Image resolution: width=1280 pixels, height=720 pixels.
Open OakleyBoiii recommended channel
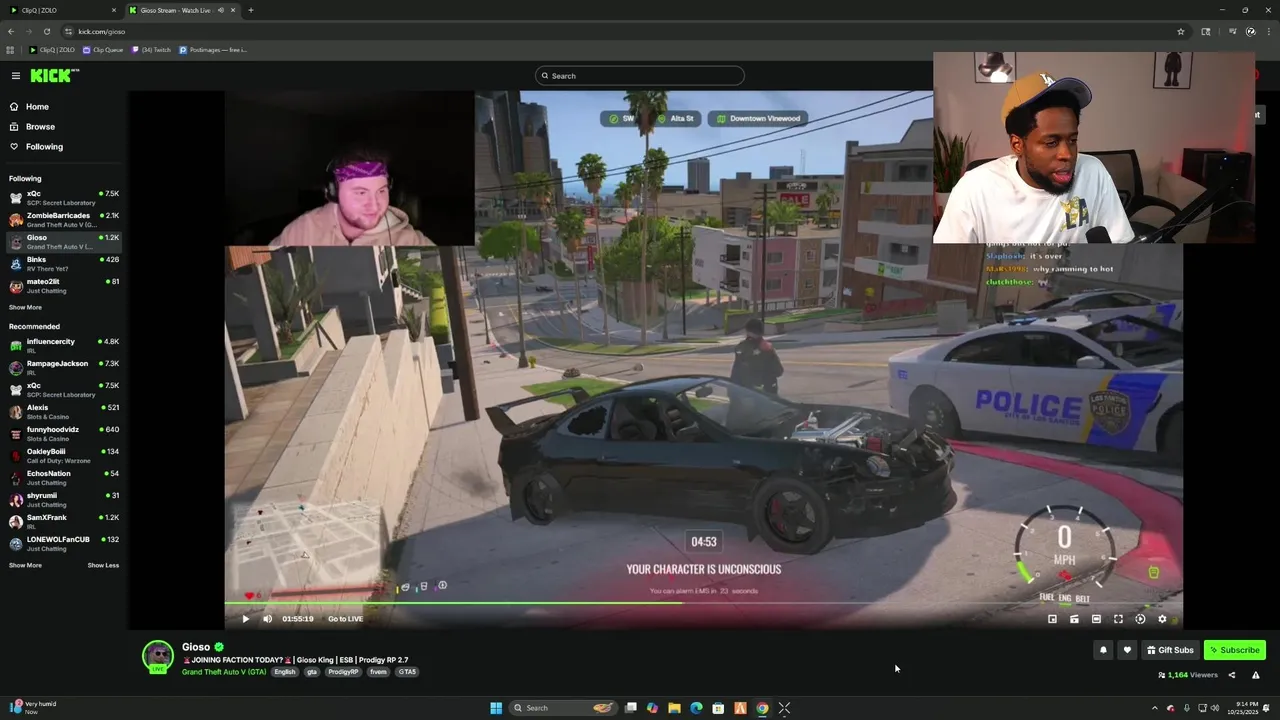pyautogui.click(x=64, y=456)
